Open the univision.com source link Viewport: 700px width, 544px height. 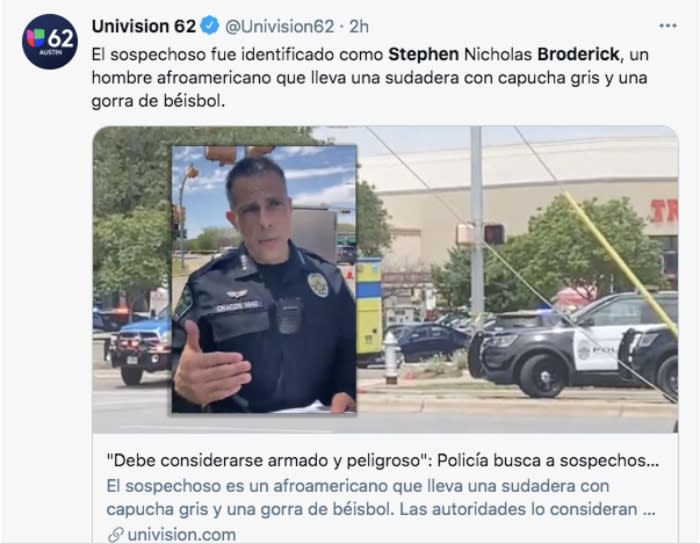click(181, 535)
